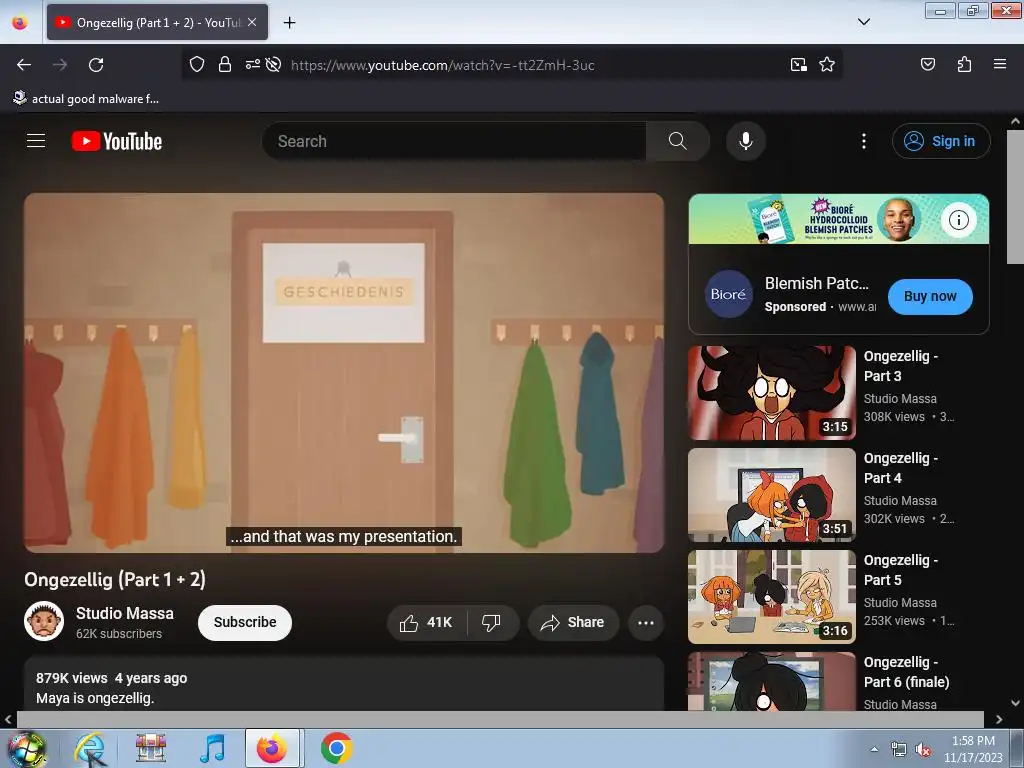Launch Google Chrome from taskbar

pyautogui.click(x=336, y=748)
